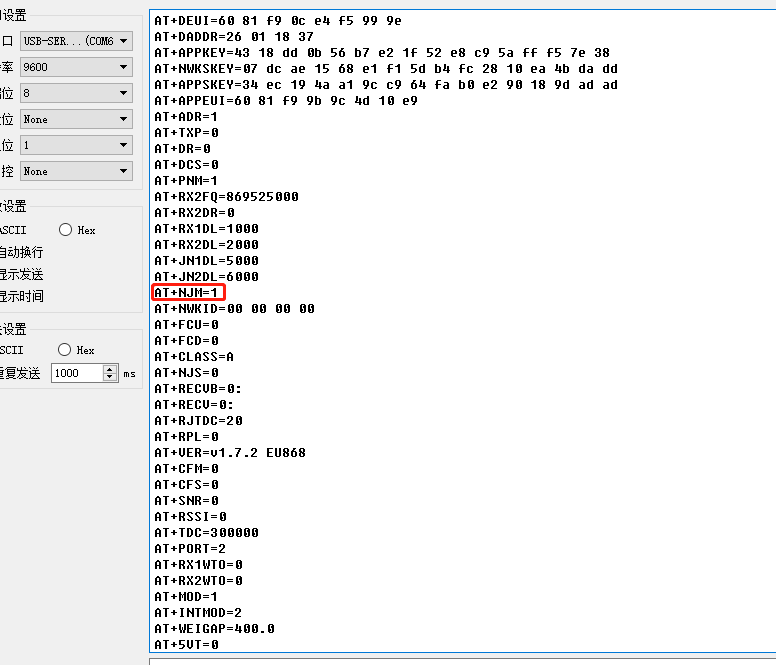The image size is (776, 665).
Task: Click the AT+PNM=1 line
Action: point(186,181)
